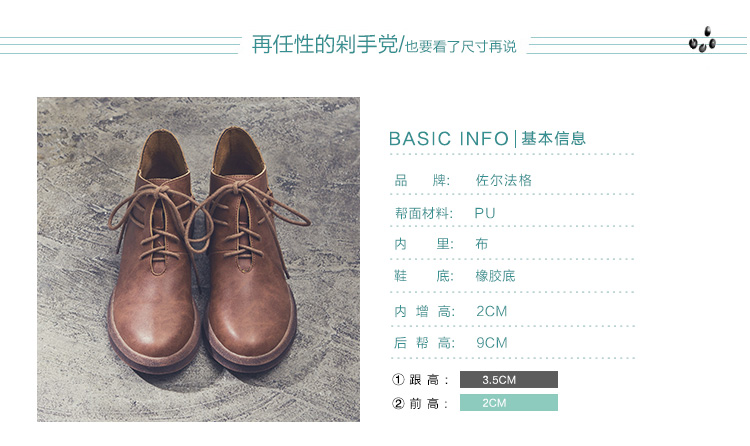Open the brown lace-up shoes photo
750x446 pixels.
coord(199,259)
